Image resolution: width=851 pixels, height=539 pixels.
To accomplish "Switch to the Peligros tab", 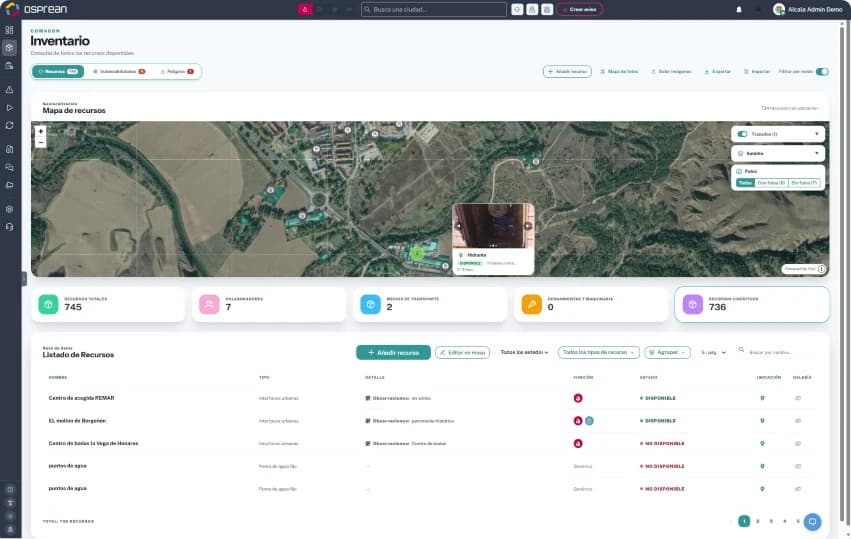I will pyautogui.click(x=177, y=72).
